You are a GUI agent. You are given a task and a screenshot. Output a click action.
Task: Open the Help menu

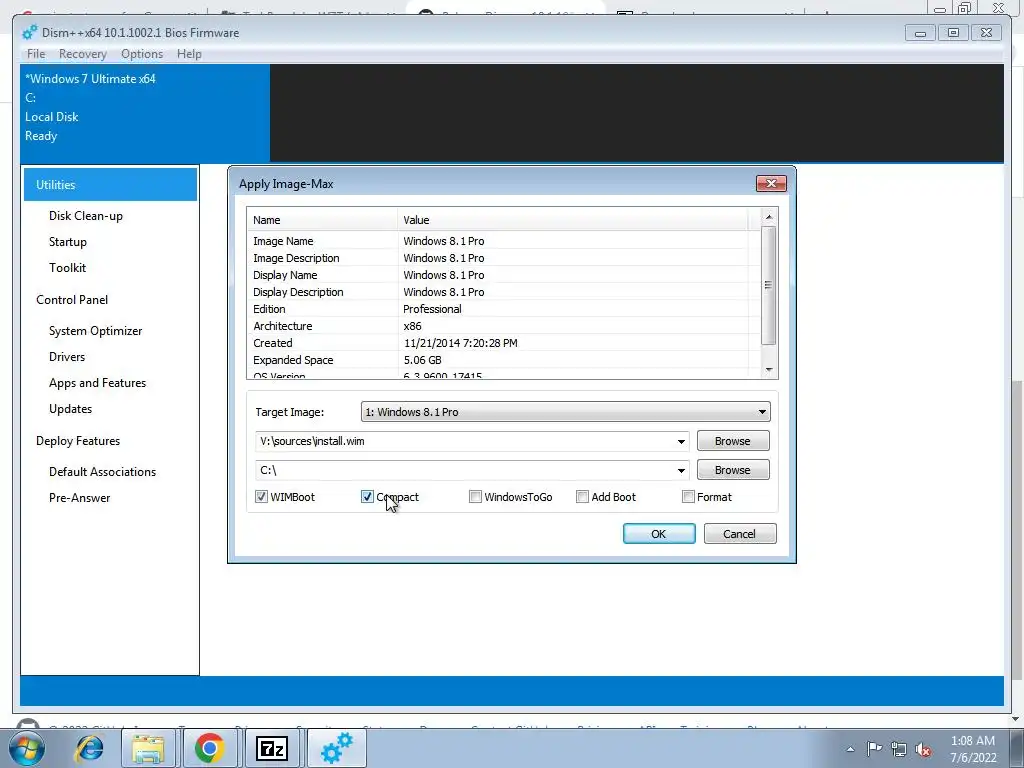[x=189, y=54]
